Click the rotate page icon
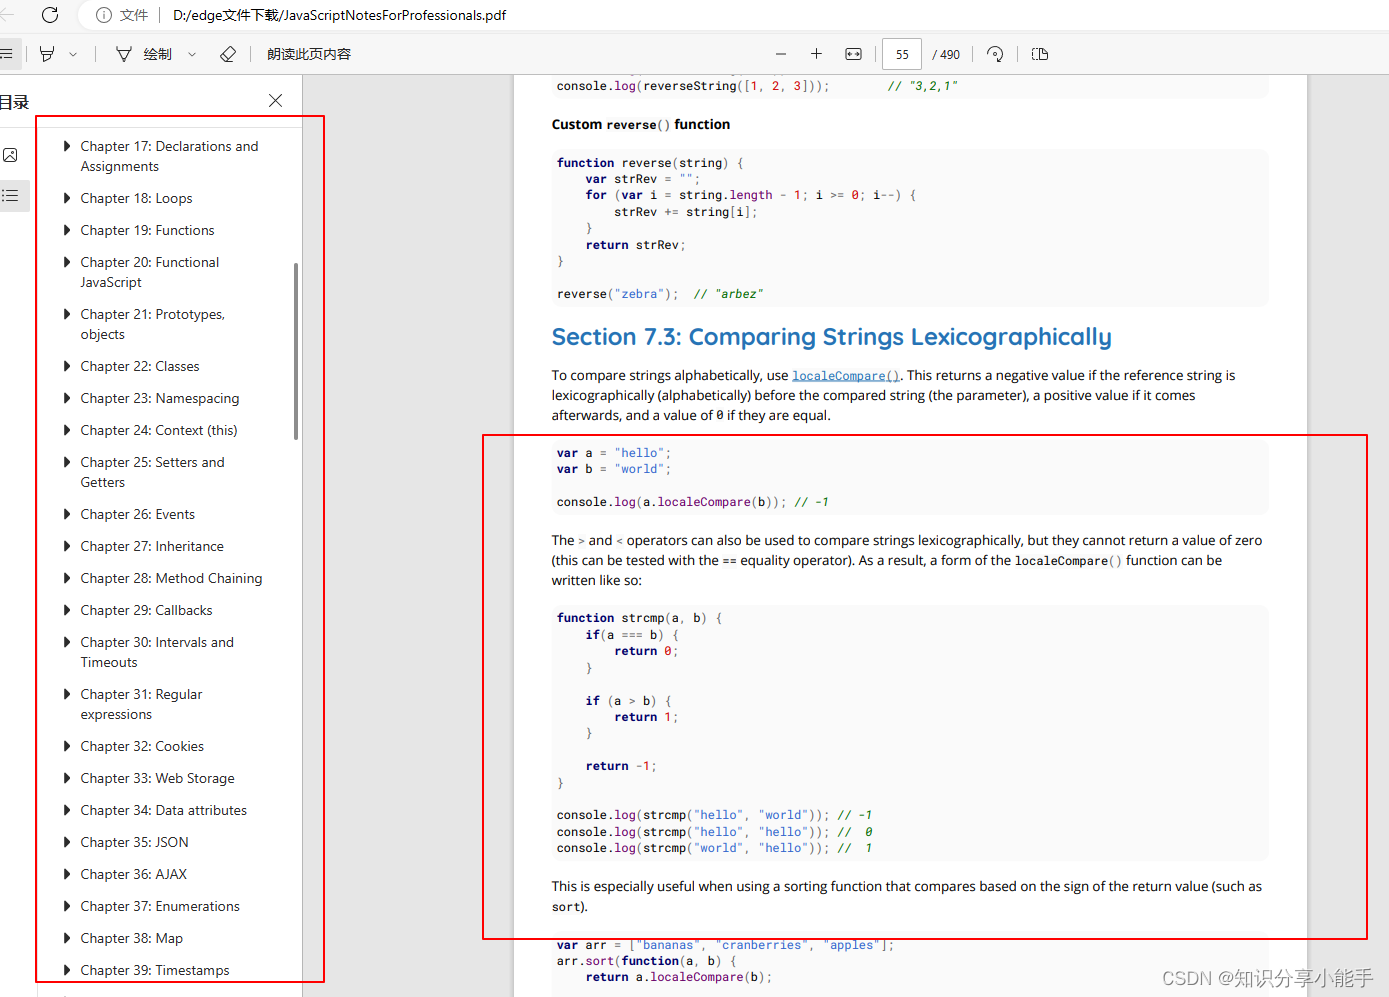1389x997 pixels. pyautogui.click(x=995, y=54)
